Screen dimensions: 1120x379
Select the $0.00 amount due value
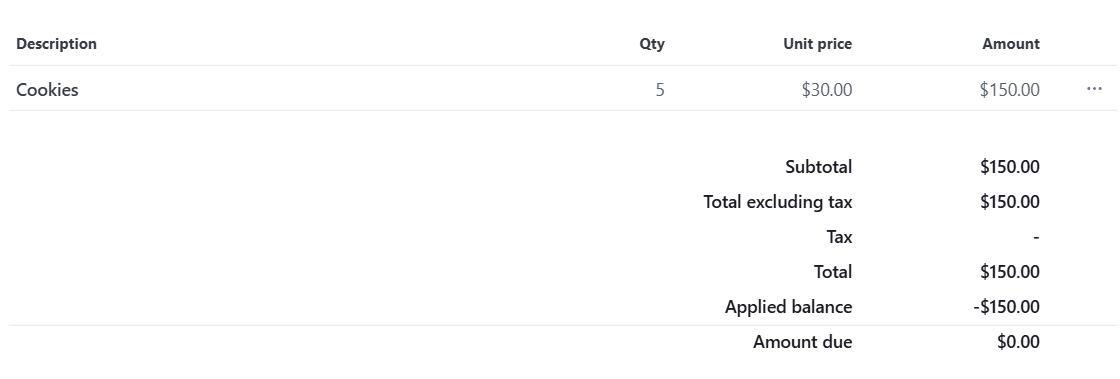1019,341
